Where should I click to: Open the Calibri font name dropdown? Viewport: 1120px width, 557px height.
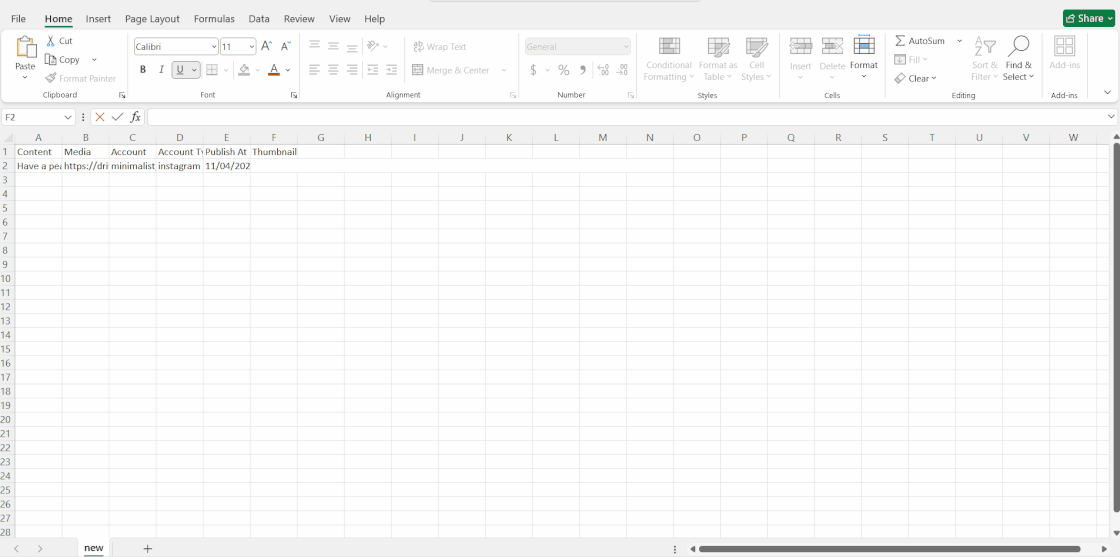tap(214, 47)
